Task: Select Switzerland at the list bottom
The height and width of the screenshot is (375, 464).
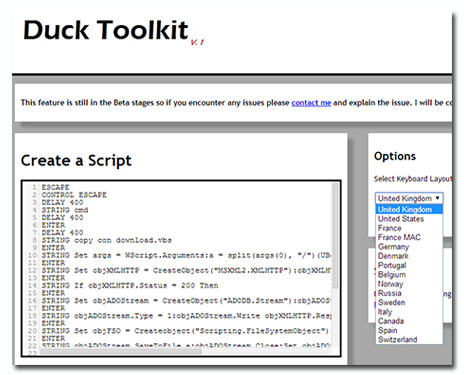Action: click(409, 340)
